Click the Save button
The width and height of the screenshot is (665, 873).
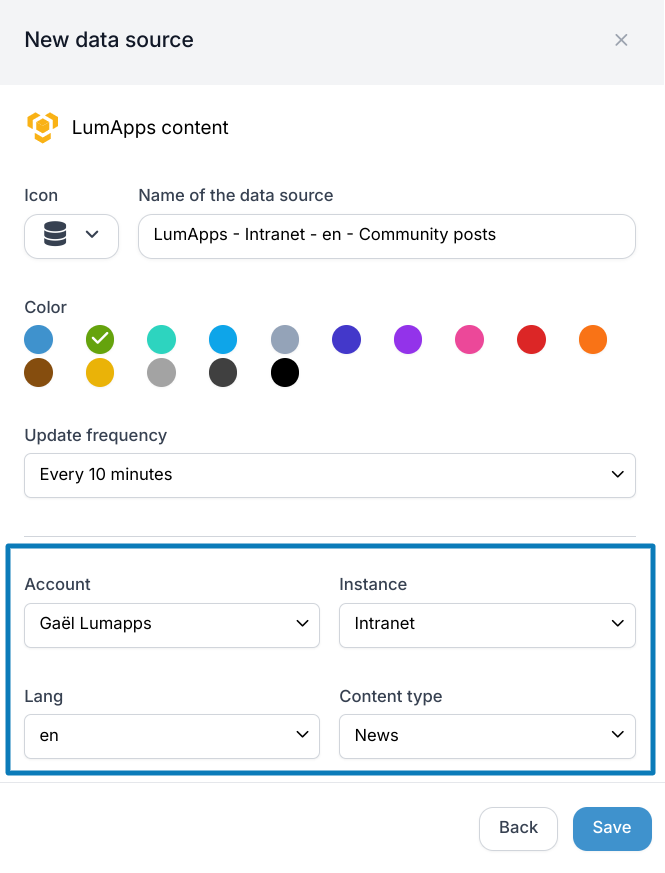[x=612, y=828]
